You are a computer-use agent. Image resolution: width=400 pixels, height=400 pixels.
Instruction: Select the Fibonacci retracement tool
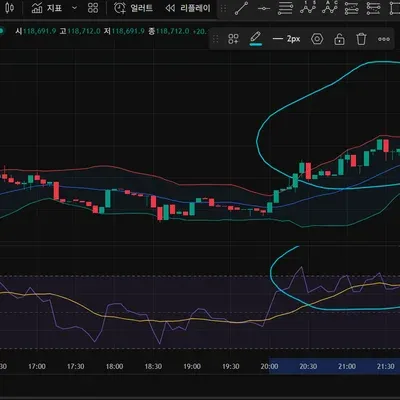[285, 8]
